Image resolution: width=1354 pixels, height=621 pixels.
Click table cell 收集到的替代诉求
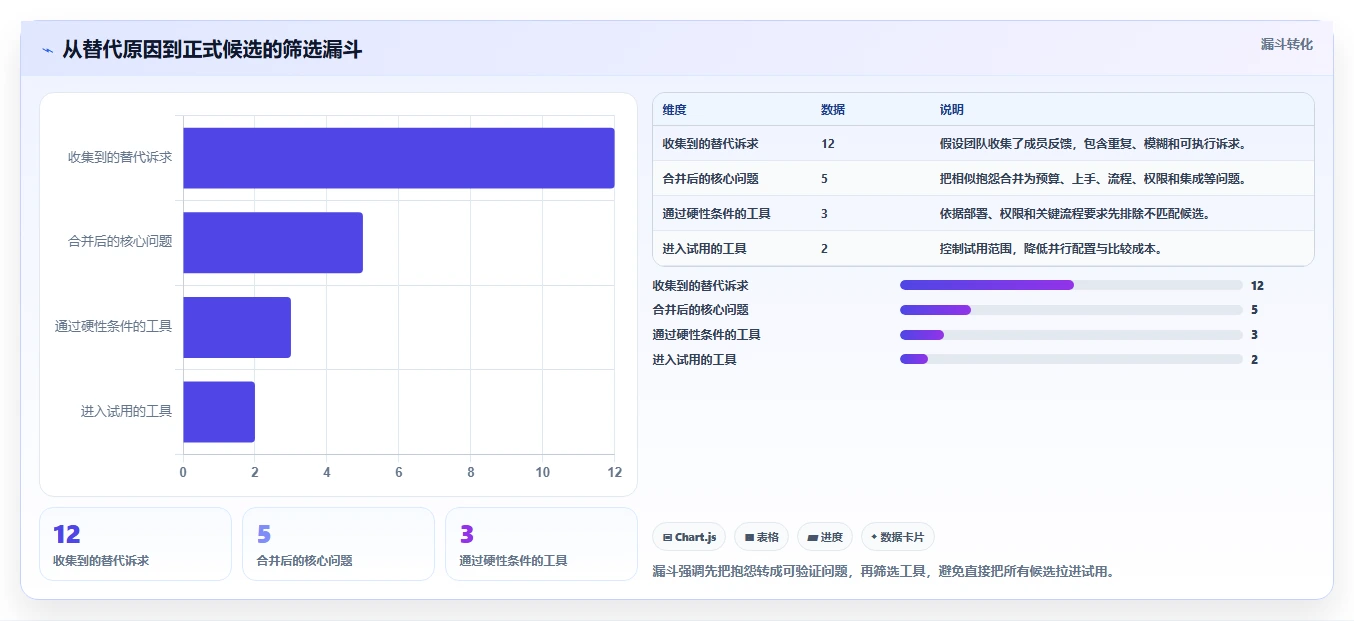pyautogui.click(x=710, y=144)
